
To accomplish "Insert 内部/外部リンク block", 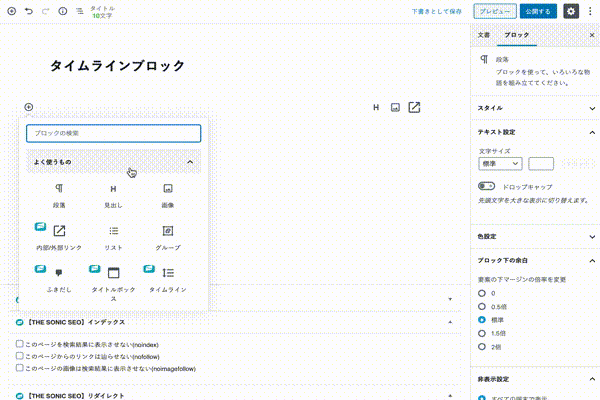I will pos(59,237).
